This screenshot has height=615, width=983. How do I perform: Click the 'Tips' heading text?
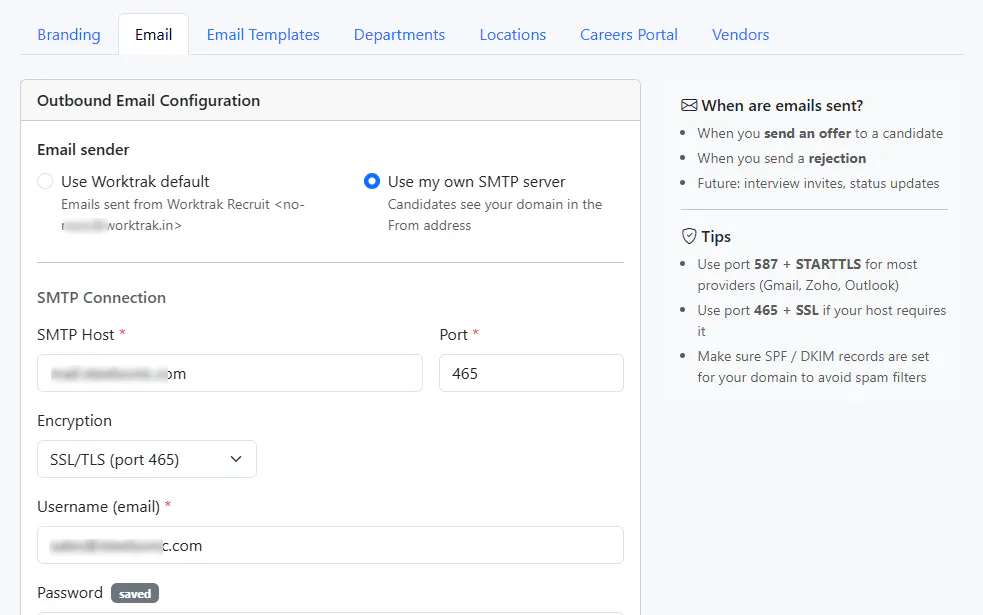pos(716,236)
